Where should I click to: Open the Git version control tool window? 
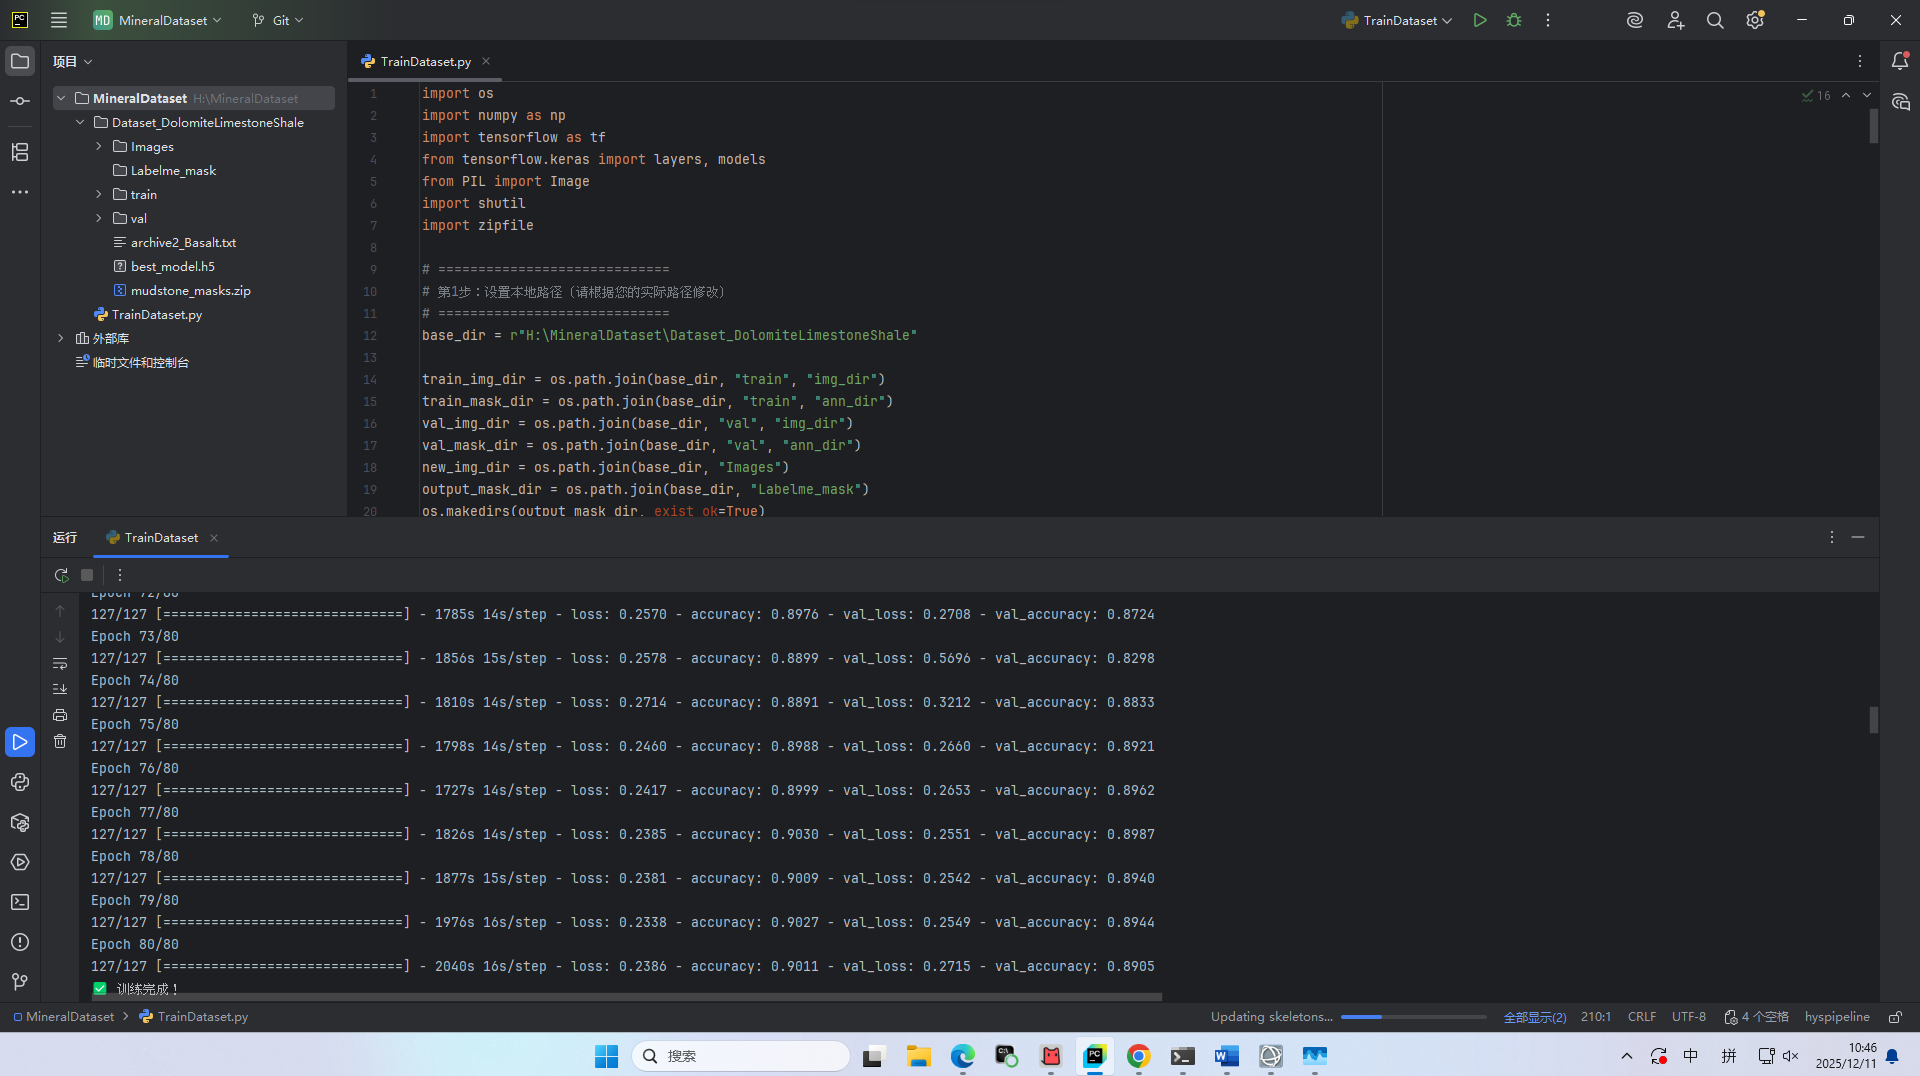[20, 982]
